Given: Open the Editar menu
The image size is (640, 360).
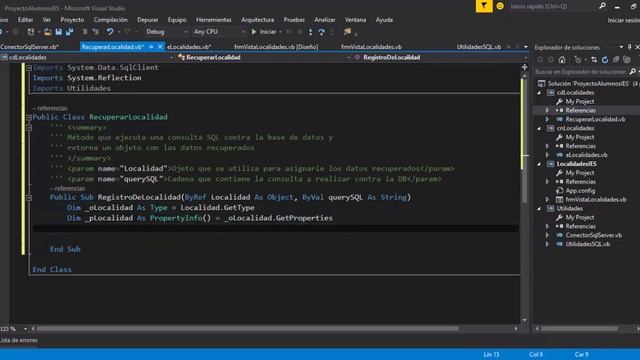Looking at the screenshot, I should [x=25, y=20].
